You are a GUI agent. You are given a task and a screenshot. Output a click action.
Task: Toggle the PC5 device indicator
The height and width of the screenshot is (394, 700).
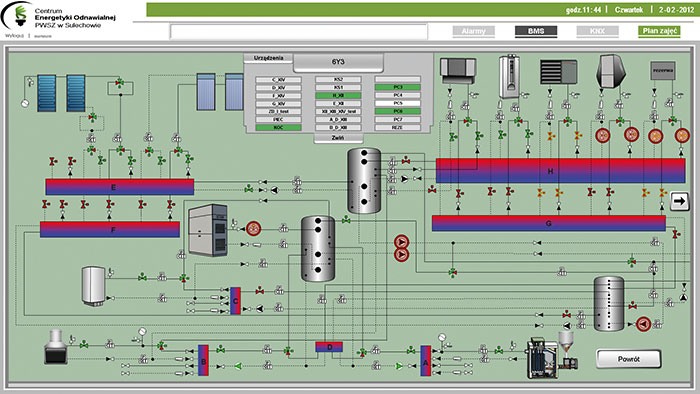click(398, 103)
